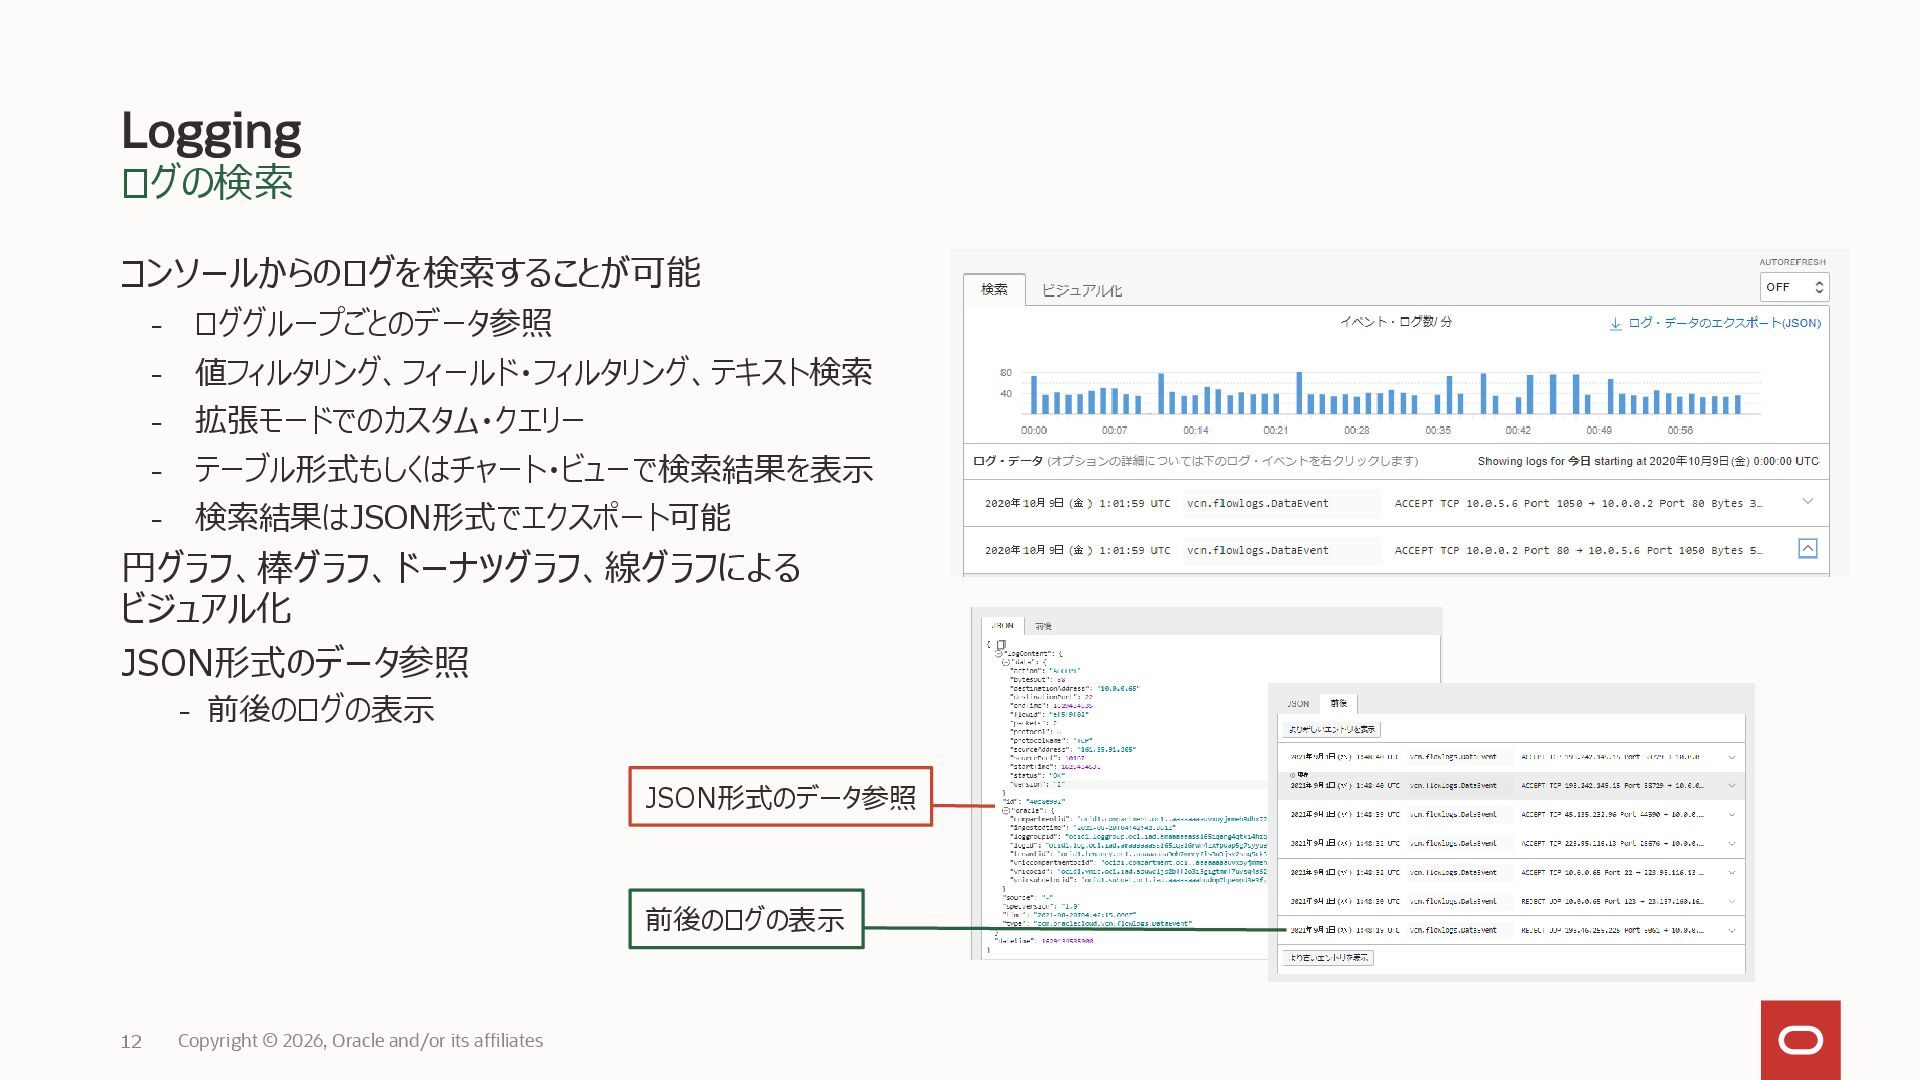Click the show older entries button at bottom
This screenshot has width=1920, height=1080.
pyautogui.click(x=1328, y=958)
